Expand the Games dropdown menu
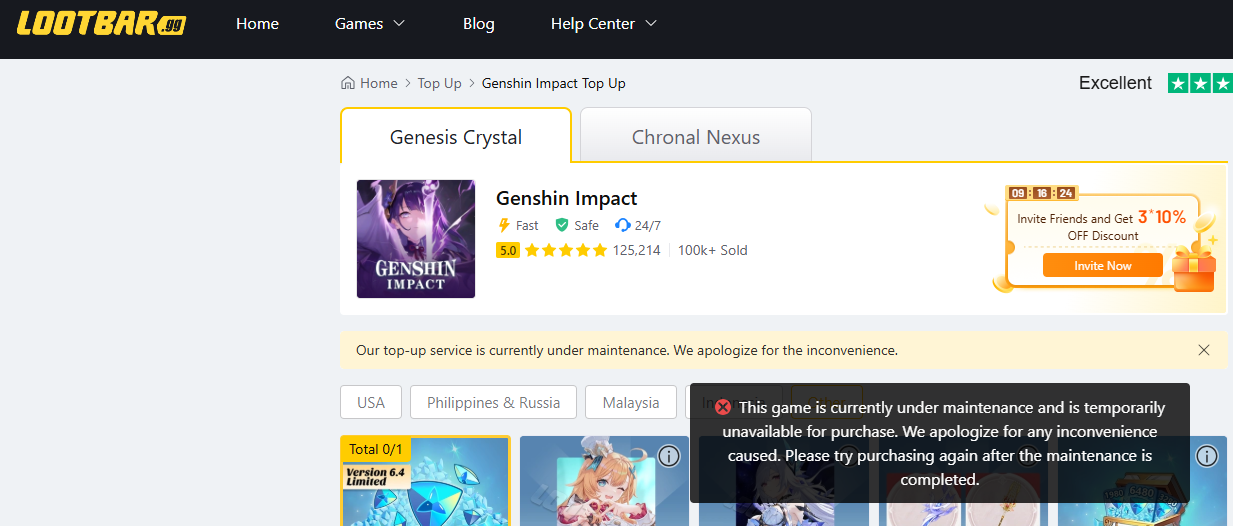The height and width of the screenshot is (526, 1233). tap(369, 24)
